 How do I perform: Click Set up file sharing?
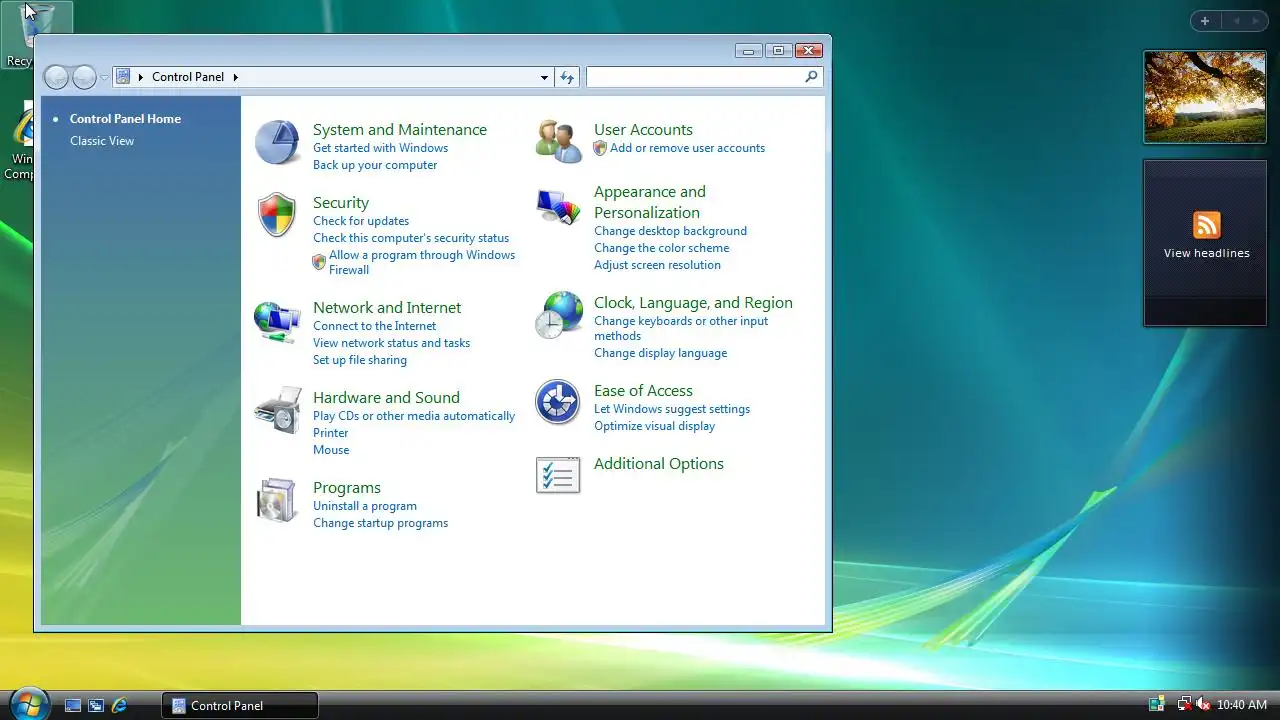[360, 360]
